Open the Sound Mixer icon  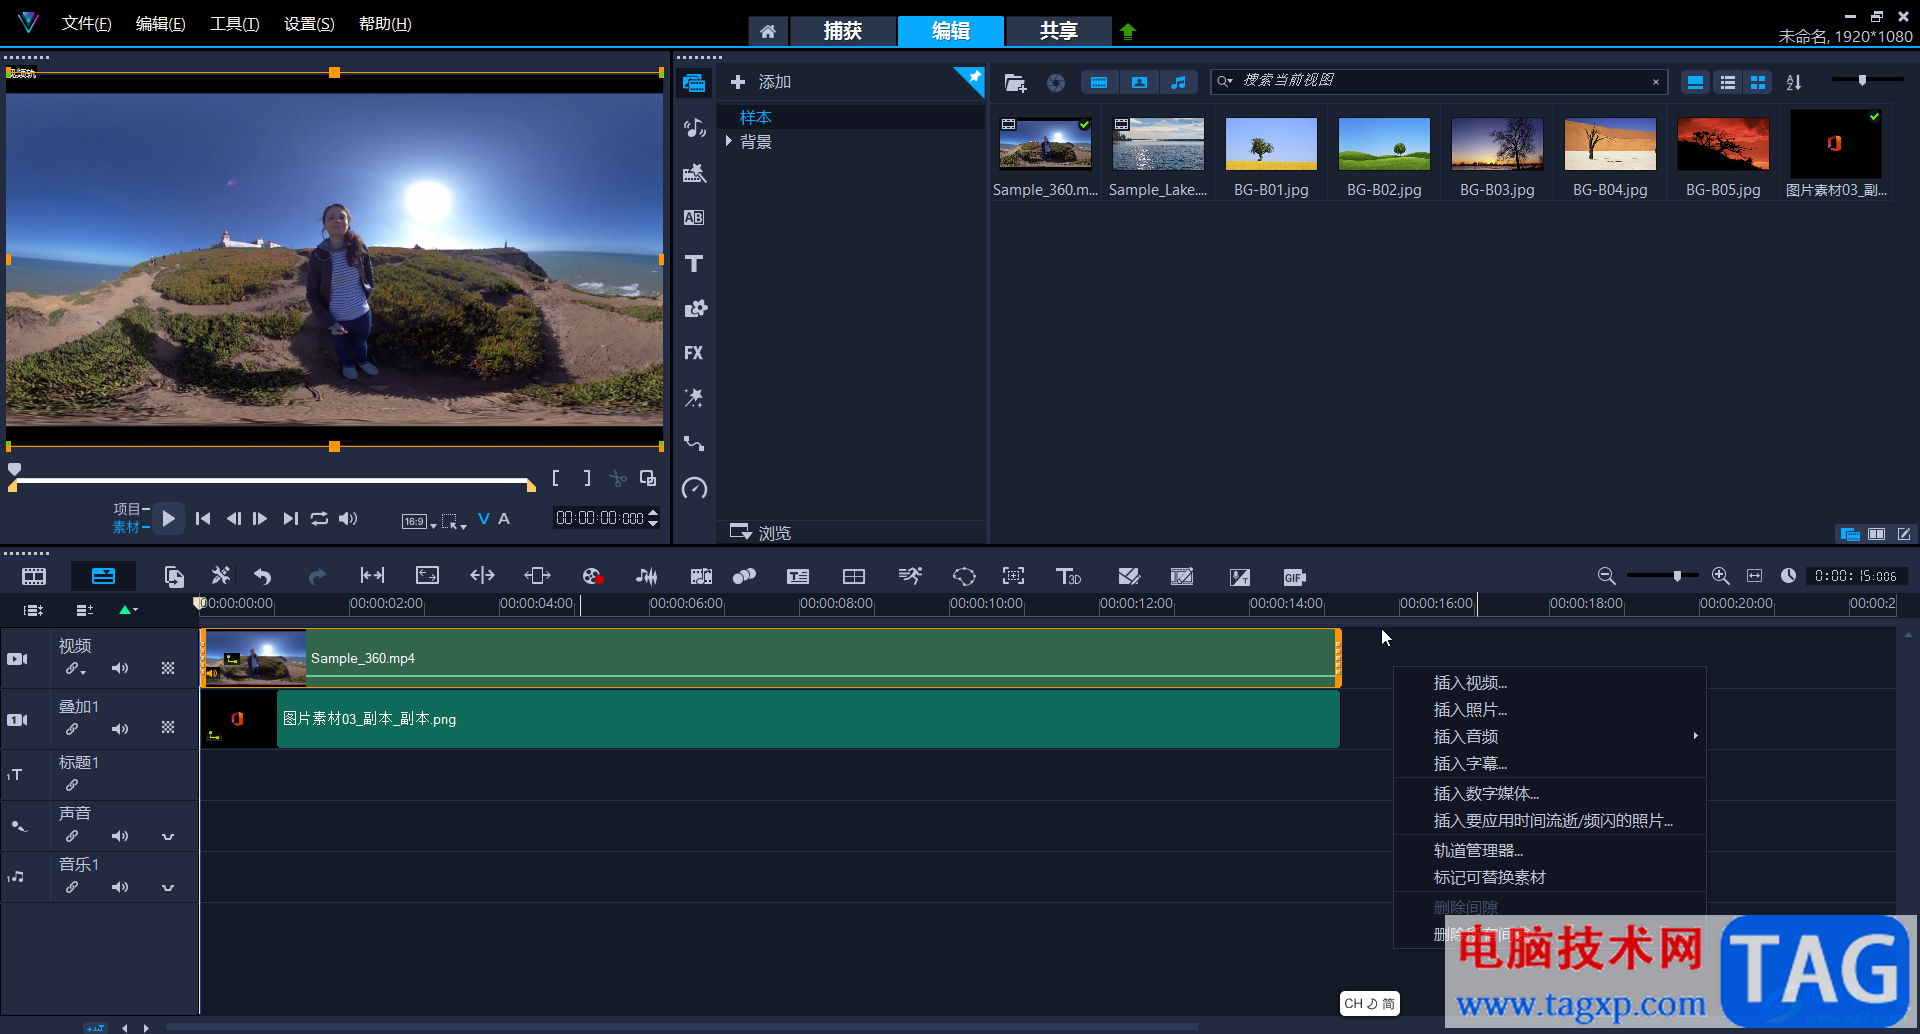click(647, 576)
